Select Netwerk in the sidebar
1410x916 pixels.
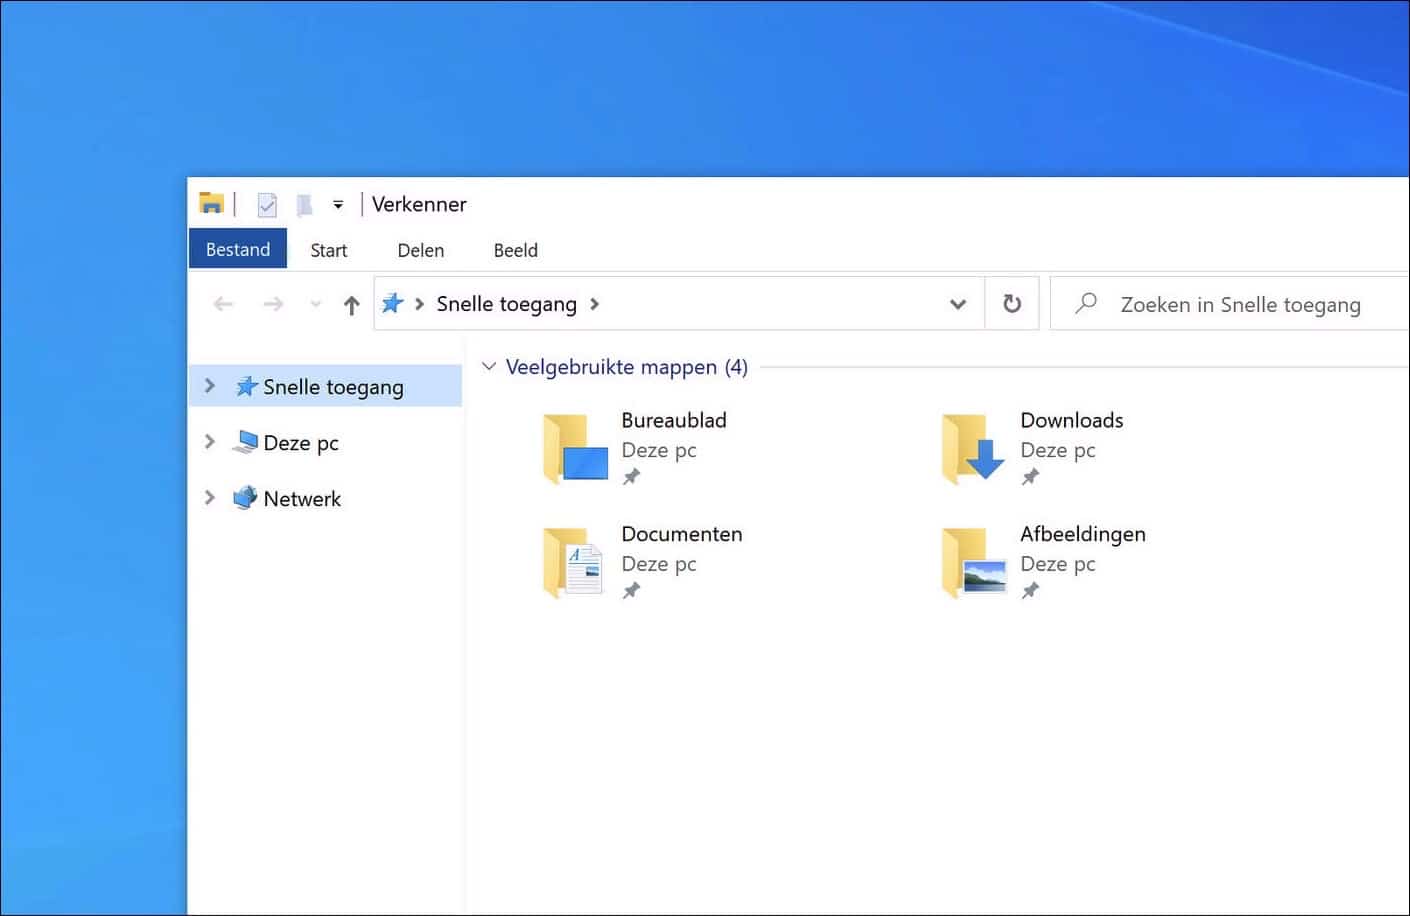pyautogui.click(x=302, y=498)
